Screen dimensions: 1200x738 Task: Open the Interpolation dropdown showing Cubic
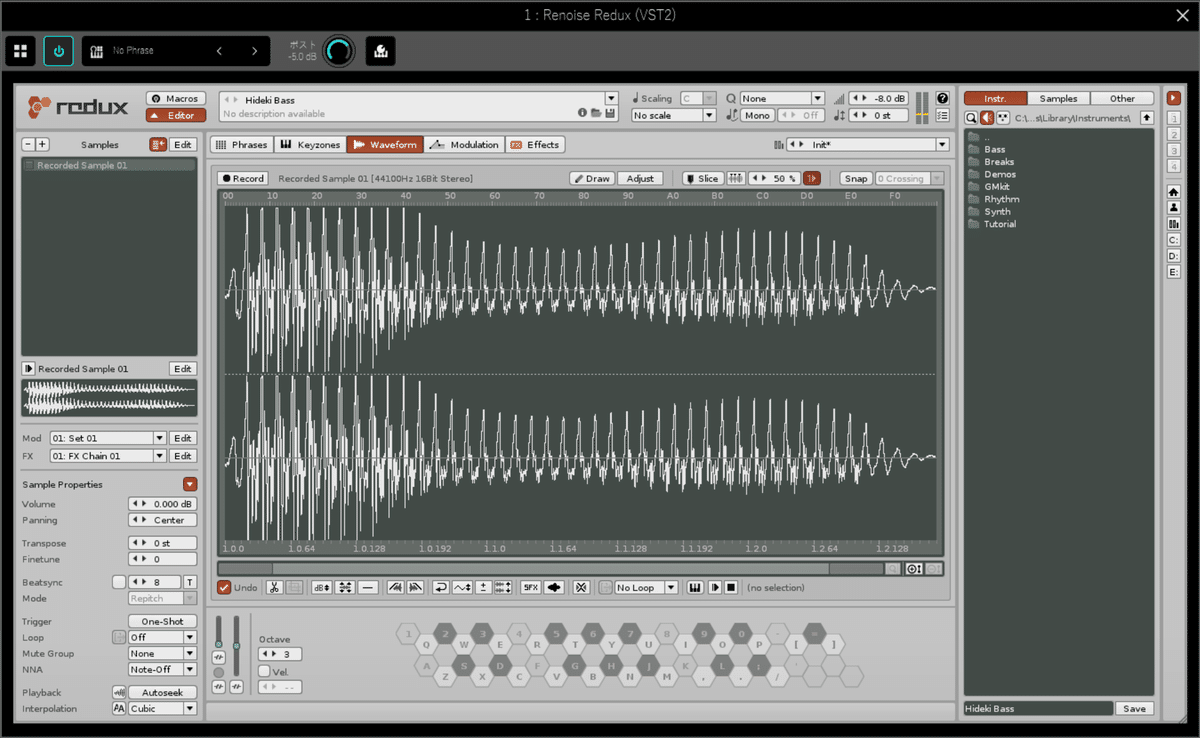tap(163, 707)
